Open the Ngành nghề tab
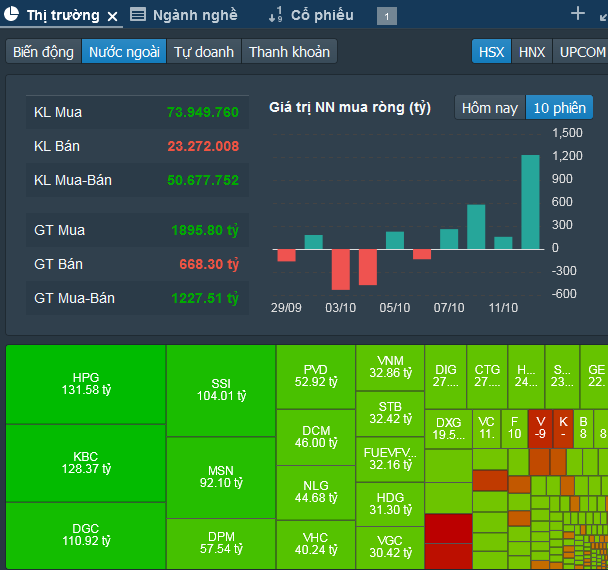The width and height of the screenshot is (608, 570). (x=195, y=15)
